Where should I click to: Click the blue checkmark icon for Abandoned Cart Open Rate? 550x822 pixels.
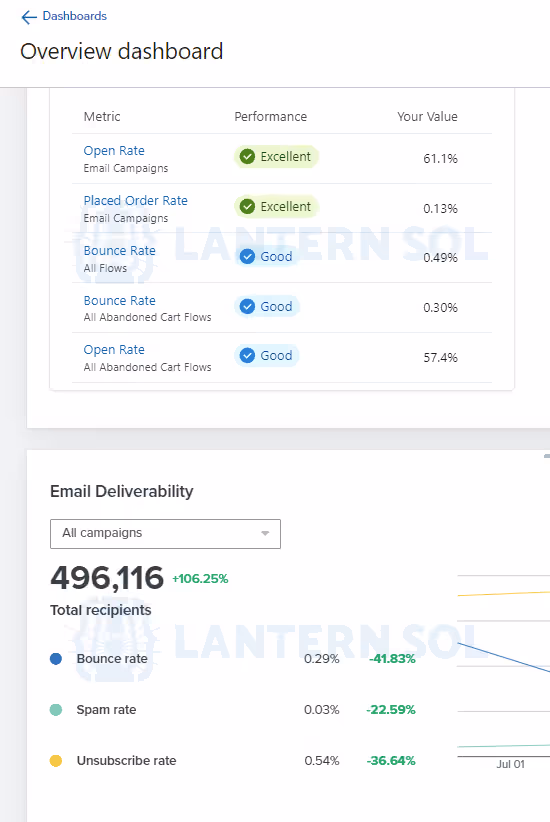[x=247, y=355]
